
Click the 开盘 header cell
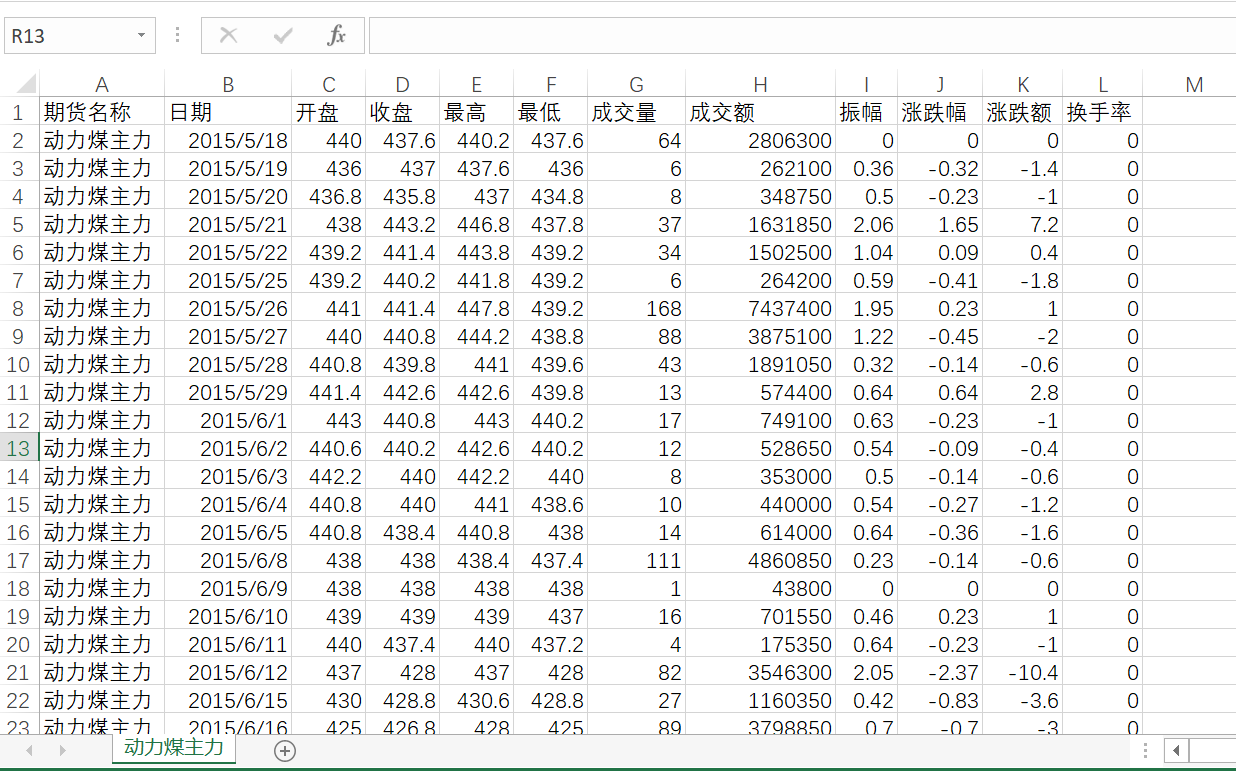pyautogui.click(x=329, y=112)
